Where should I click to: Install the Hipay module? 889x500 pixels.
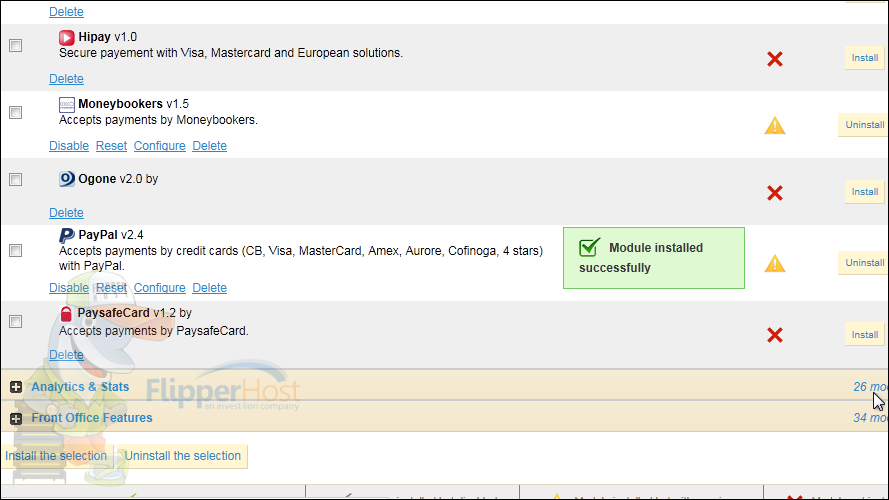click(x=865, y=58)
